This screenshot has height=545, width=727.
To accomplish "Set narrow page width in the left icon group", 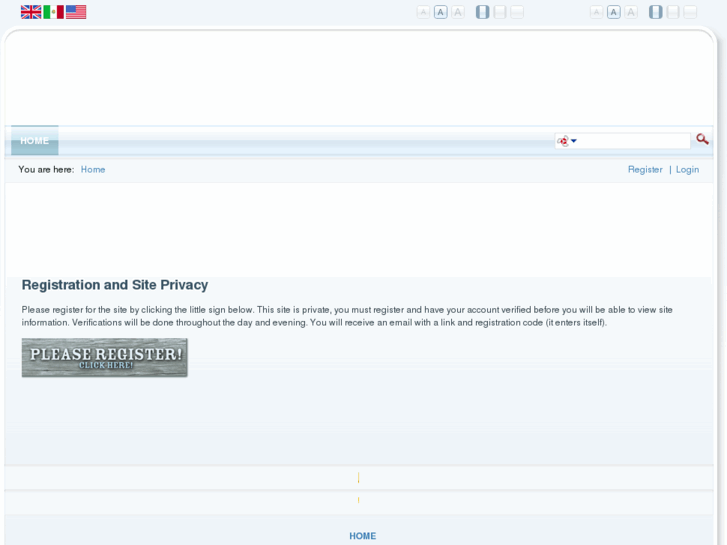I will click(x=483, y=12).
